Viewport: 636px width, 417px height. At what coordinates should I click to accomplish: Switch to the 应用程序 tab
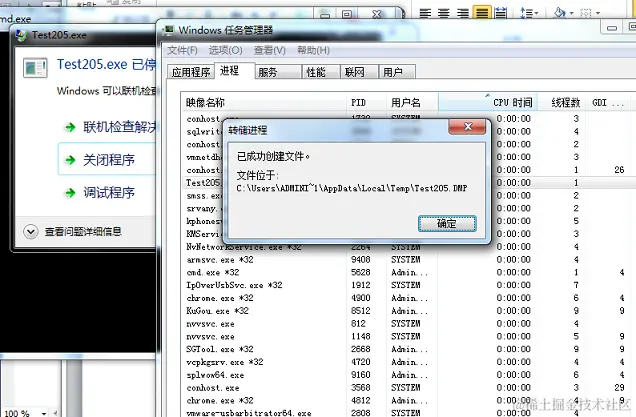[191, 72]
